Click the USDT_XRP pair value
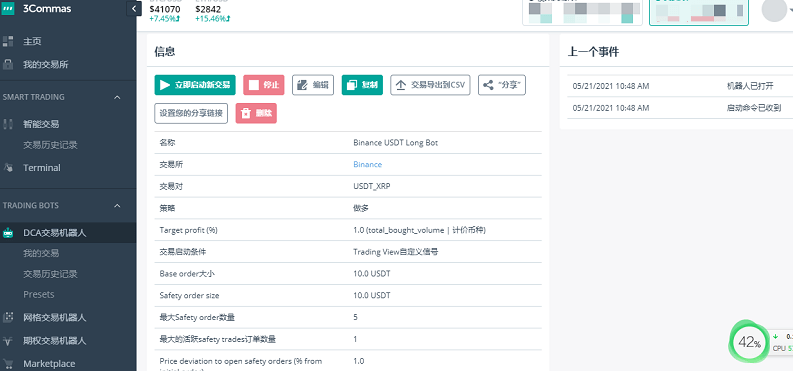 point(372,186)
